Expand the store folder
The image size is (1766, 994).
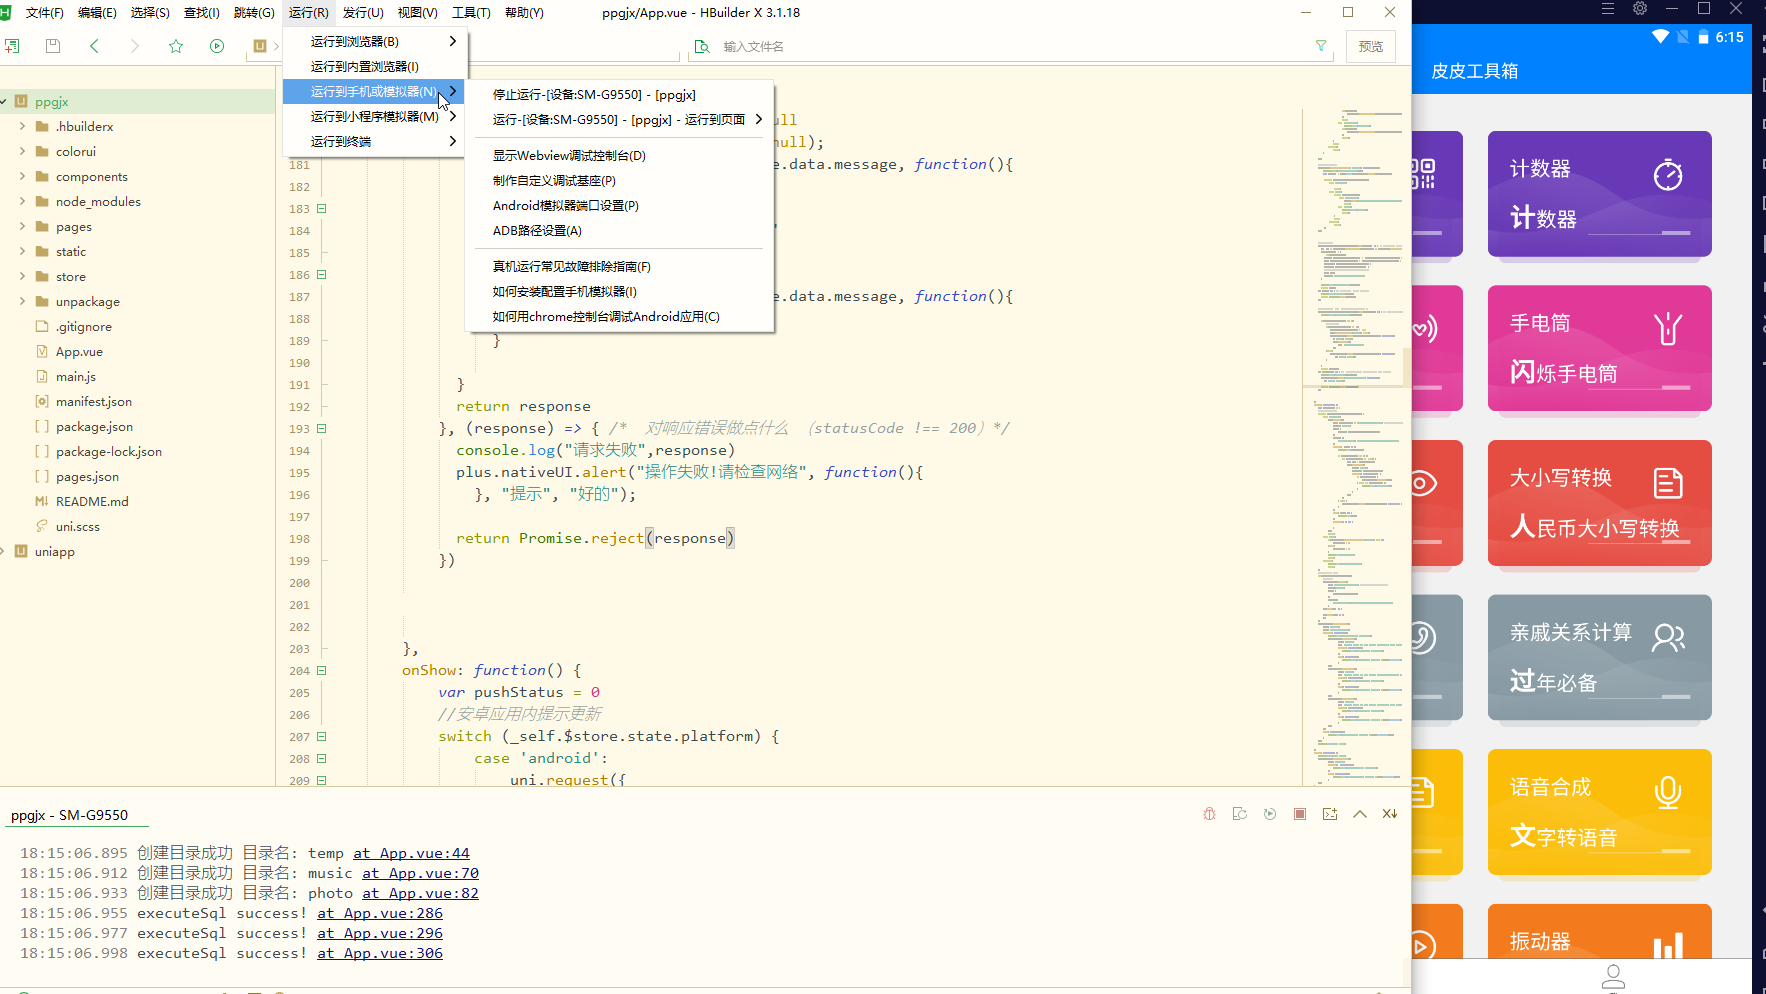[x=22, y=277]
